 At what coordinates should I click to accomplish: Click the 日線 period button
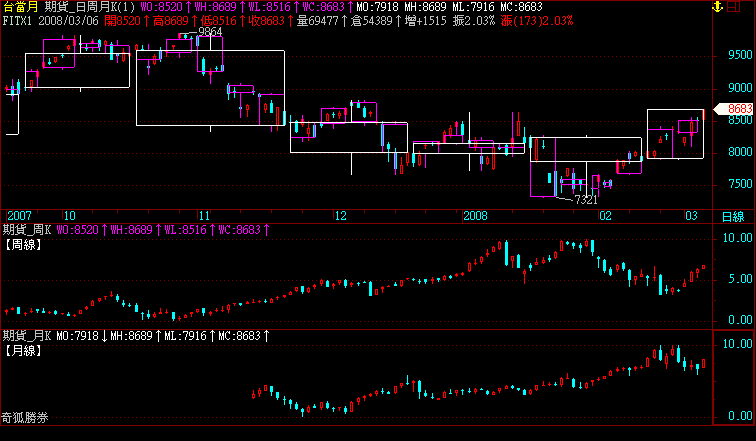(733, 216)
